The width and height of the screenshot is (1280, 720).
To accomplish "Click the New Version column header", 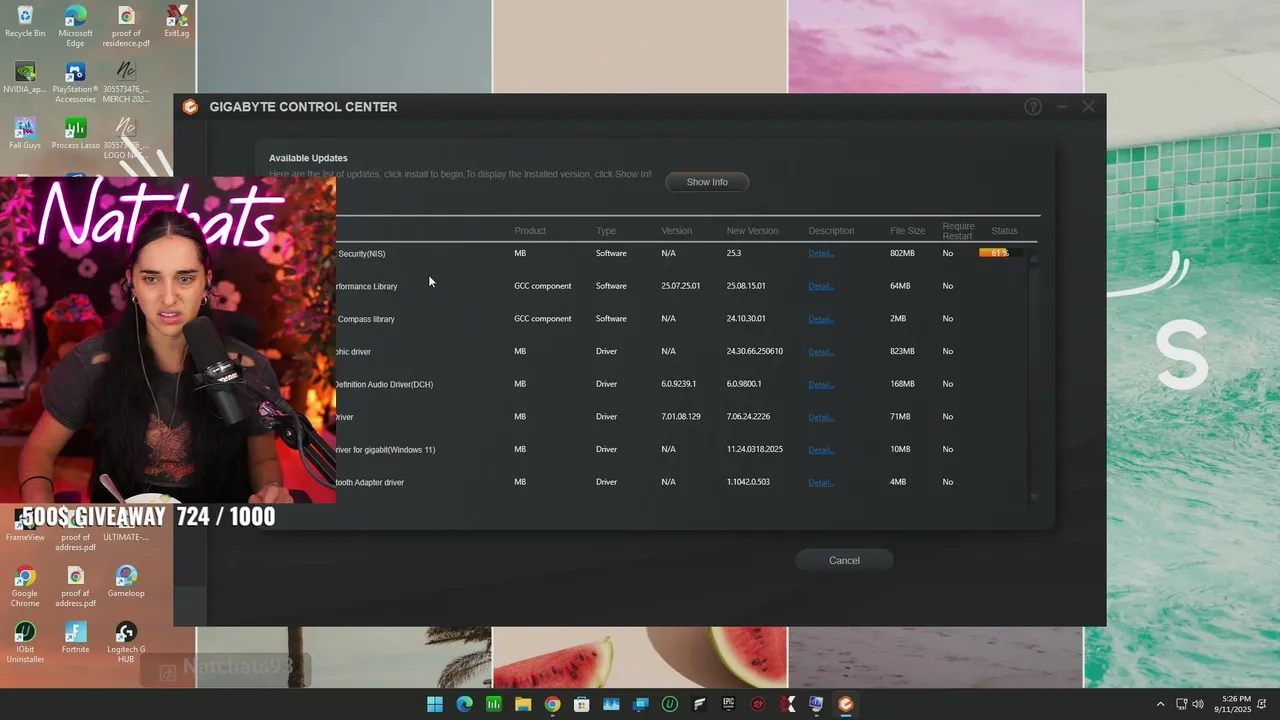I will pyautogui.click(x=752, y=231).
